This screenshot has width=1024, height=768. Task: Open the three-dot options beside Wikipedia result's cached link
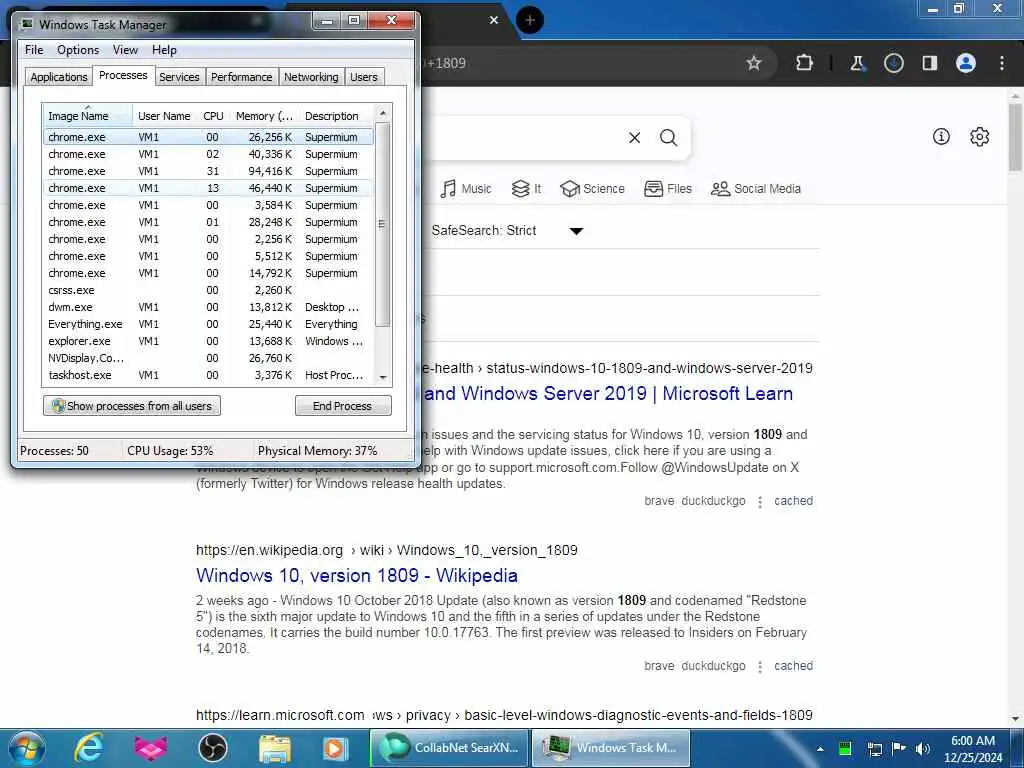[760, 667]
